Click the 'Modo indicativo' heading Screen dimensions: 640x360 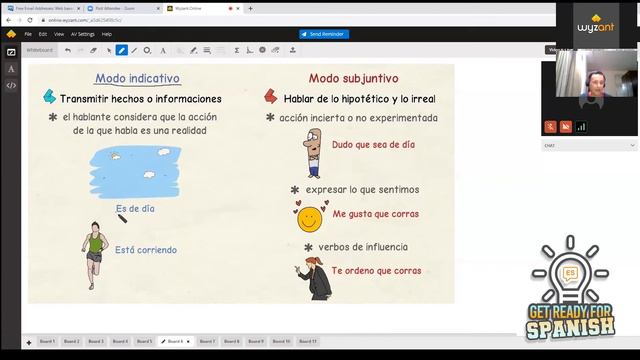tap(138, 78)
